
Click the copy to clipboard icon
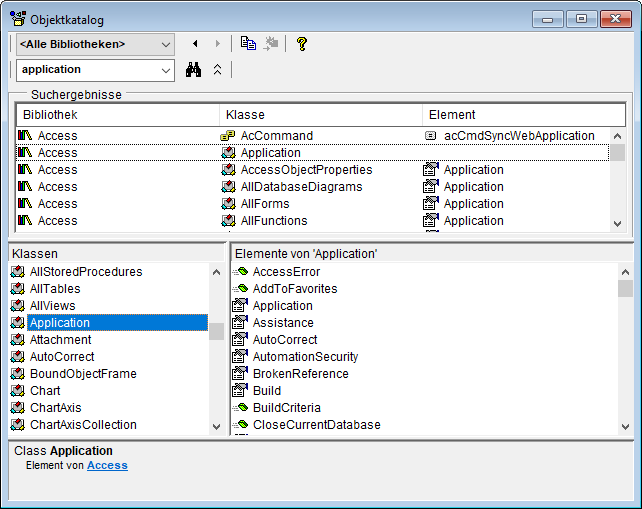[248, 44]
